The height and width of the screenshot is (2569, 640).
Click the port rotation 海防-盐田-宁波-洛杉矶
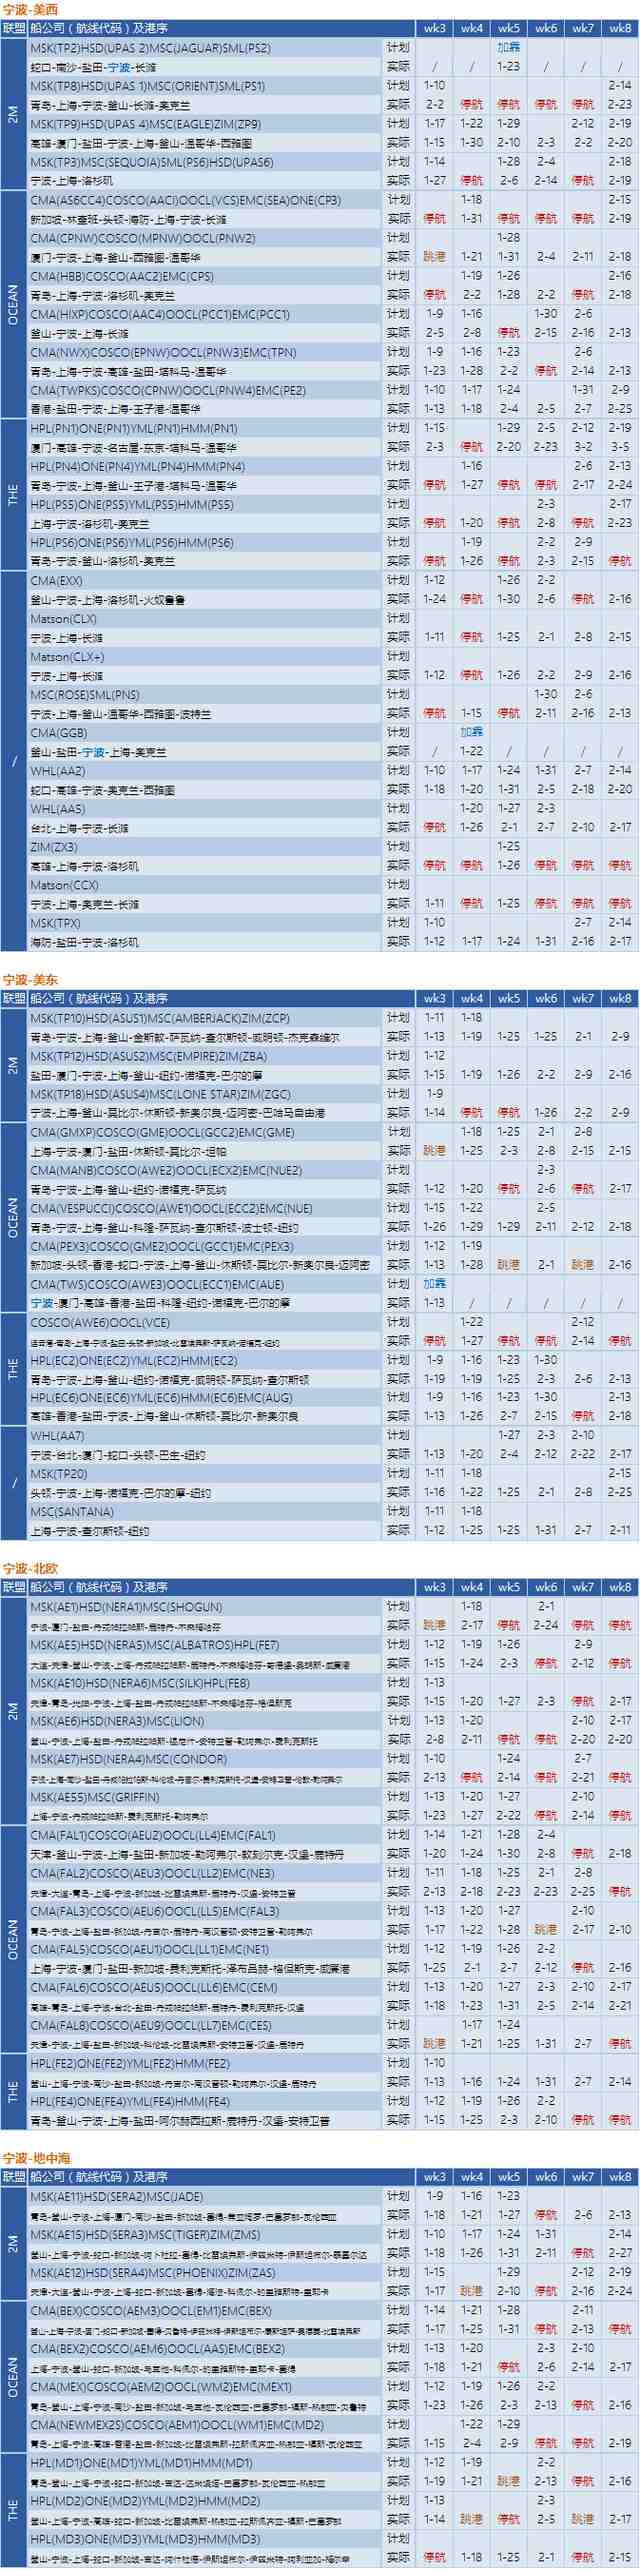pyautogui.click(x=85, y=942)
